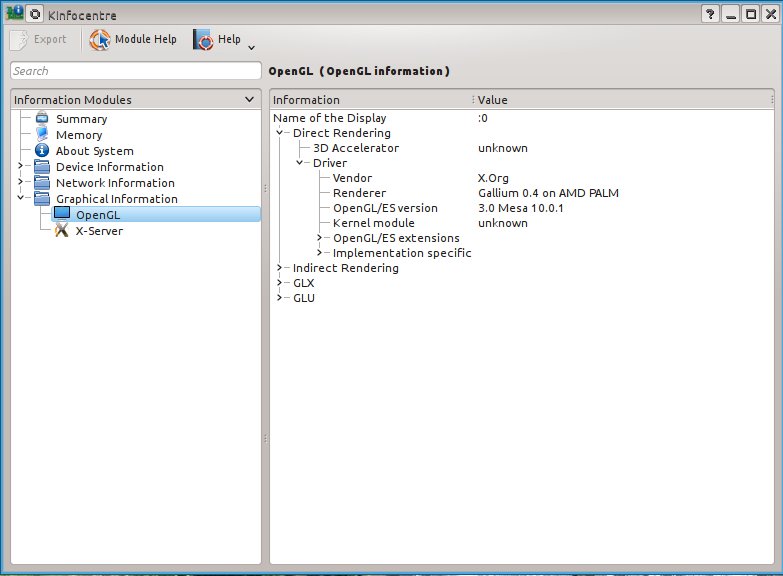Click the Device Information folder icon
Screen dimensions: 783x576
(x=42, y=167)
